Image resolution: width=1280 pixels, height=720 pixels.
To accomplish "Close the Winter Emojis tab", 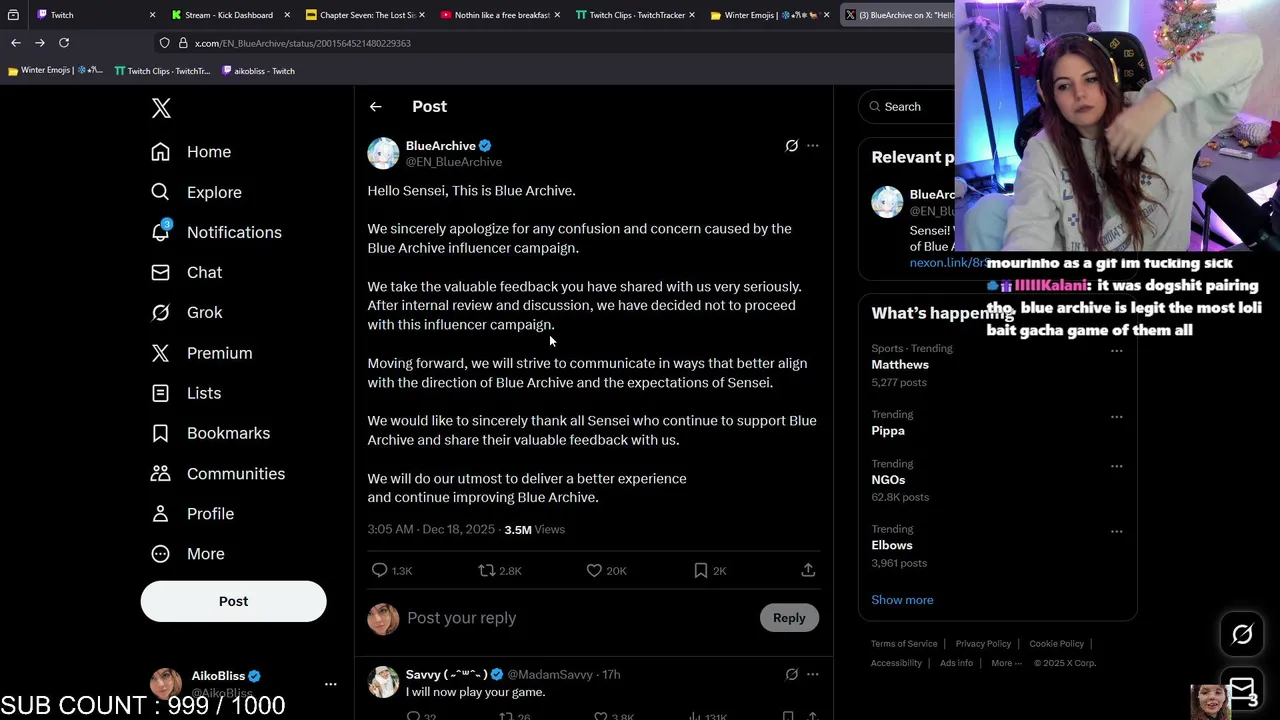I will tap(827, 15).
